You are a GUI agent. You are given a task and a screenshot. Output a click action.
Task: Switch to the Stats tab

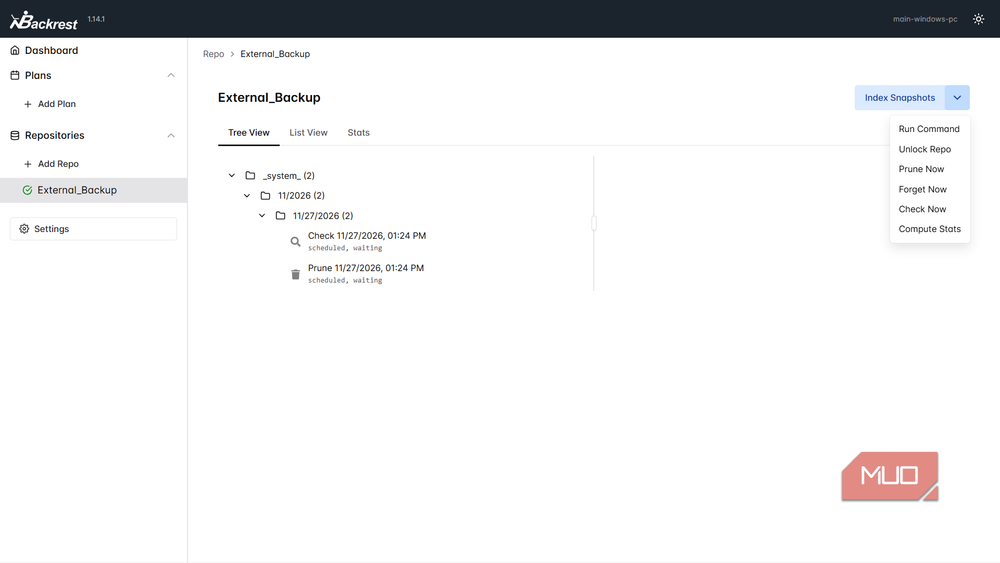(x=358, y=133)
